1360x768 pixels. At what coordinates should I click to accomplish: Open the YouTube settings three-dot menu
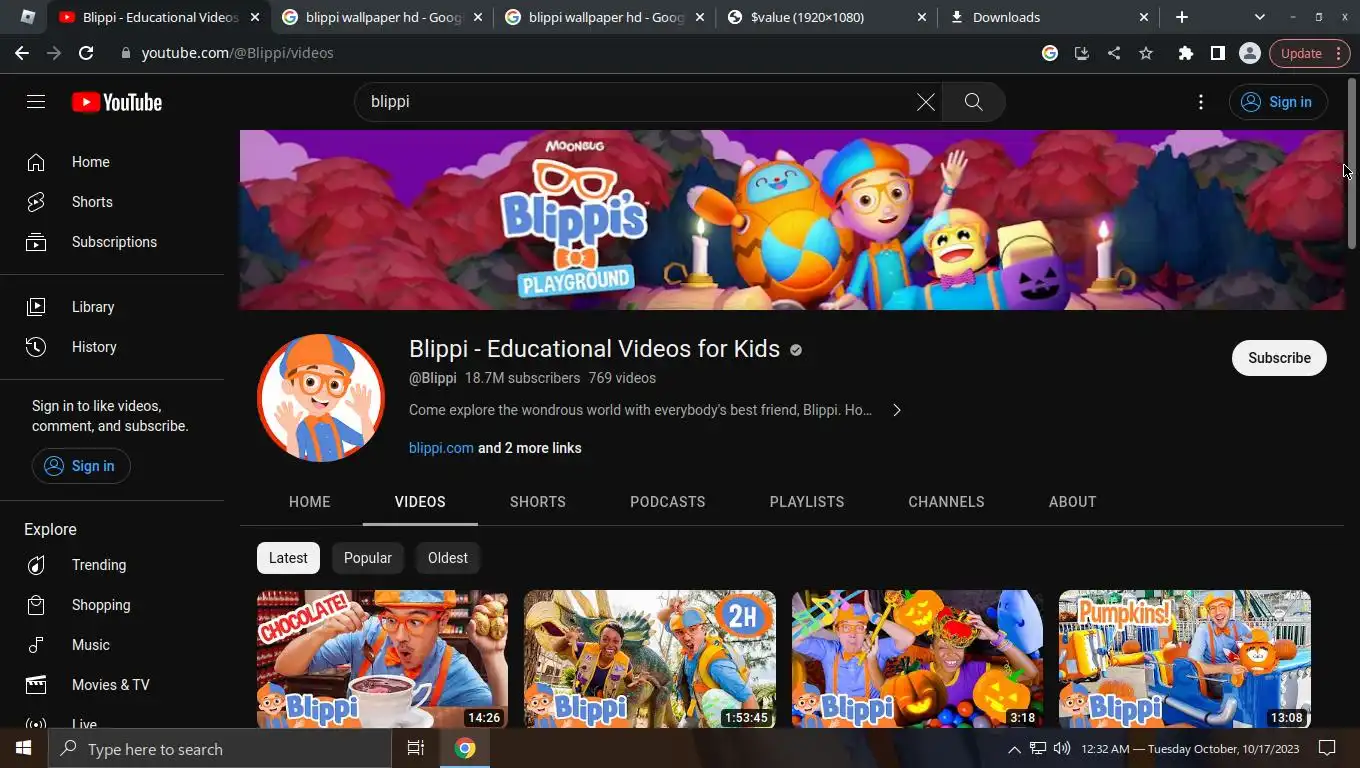coord(1201,102)
